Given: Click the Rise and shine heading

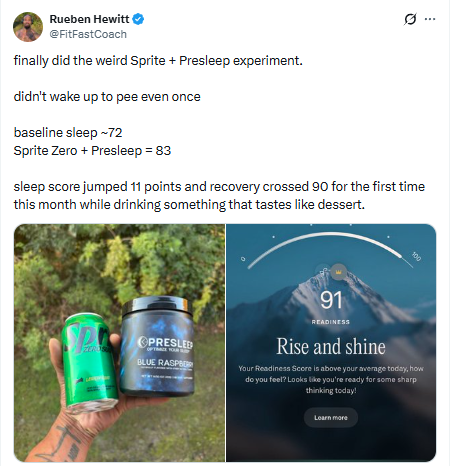Looking at the screenshot, I should point(331,347).
